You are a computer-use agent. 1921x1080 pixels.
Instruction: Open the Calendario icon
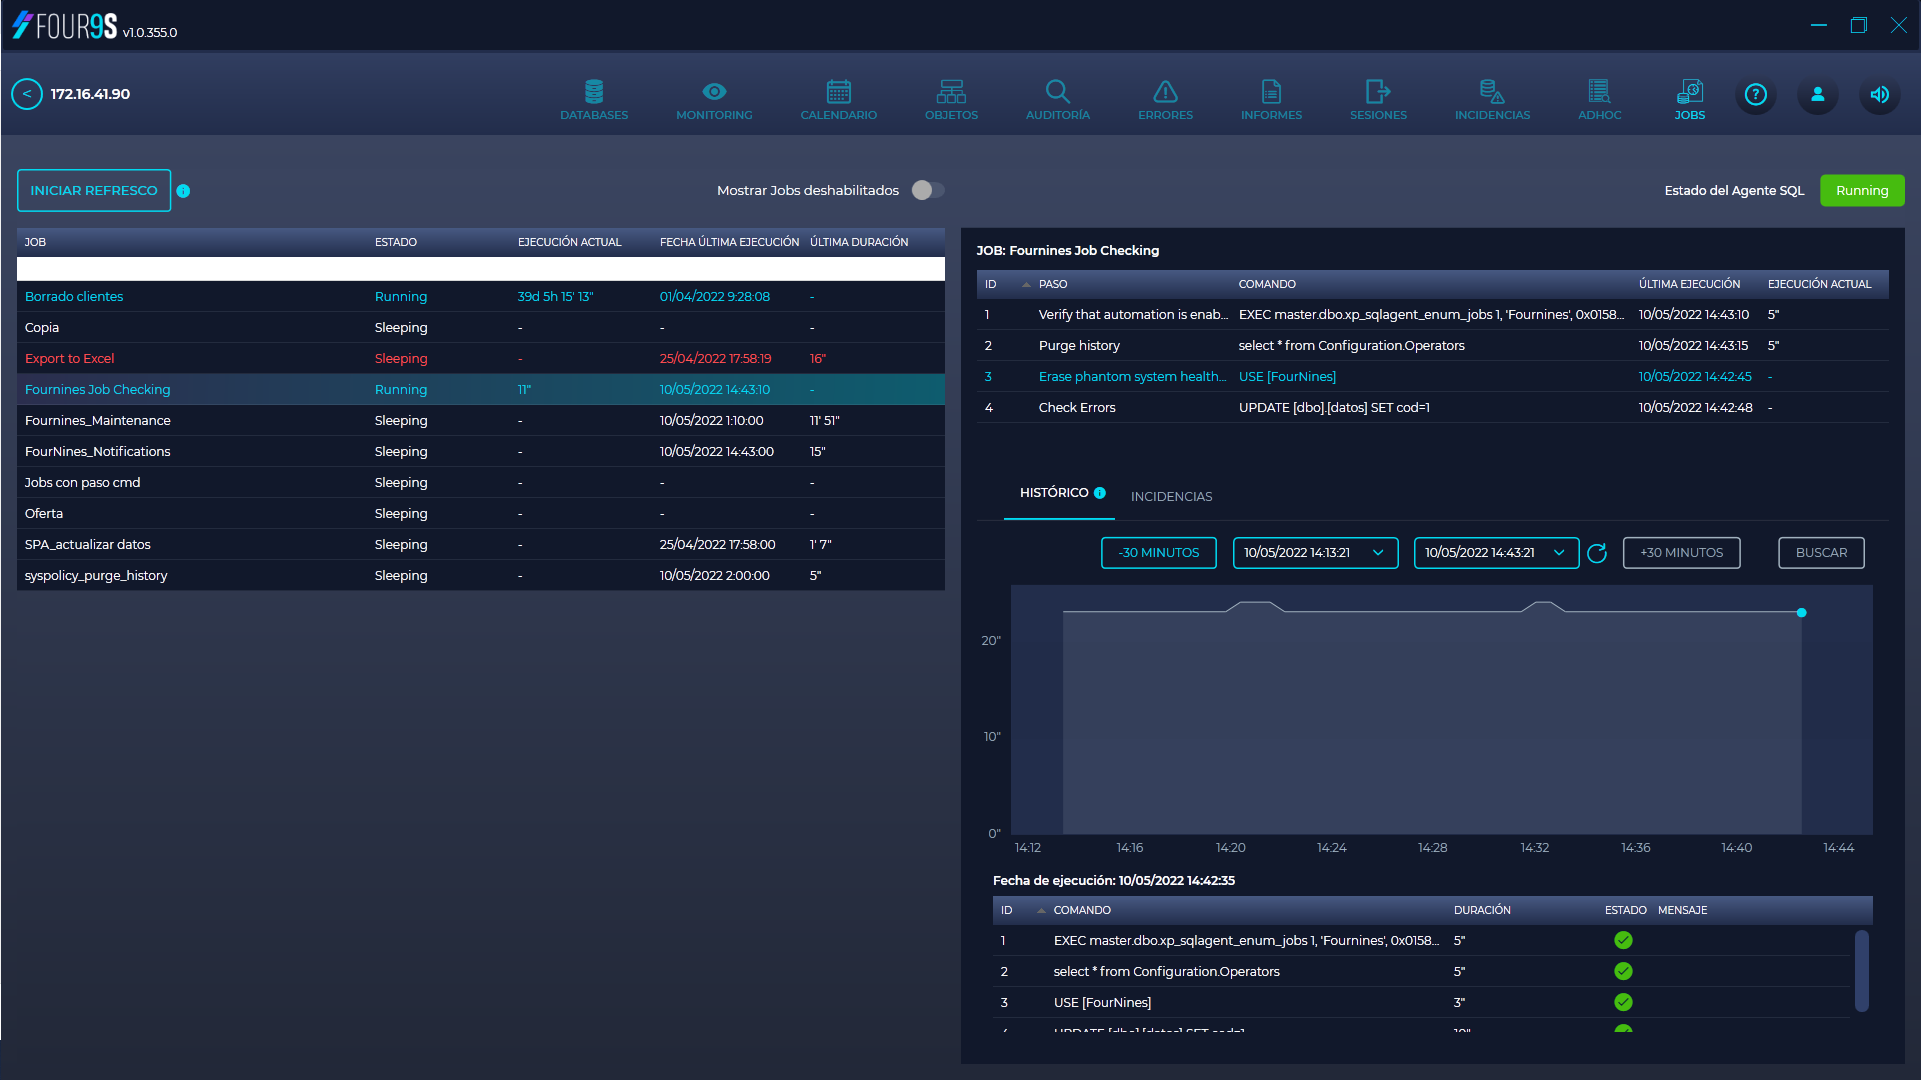point(838,93)
